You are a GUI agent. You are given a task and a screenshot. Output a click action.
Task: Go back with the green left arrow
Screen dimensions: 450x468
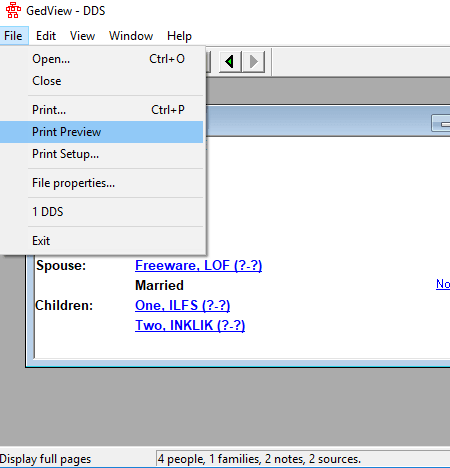coord(230,62)
